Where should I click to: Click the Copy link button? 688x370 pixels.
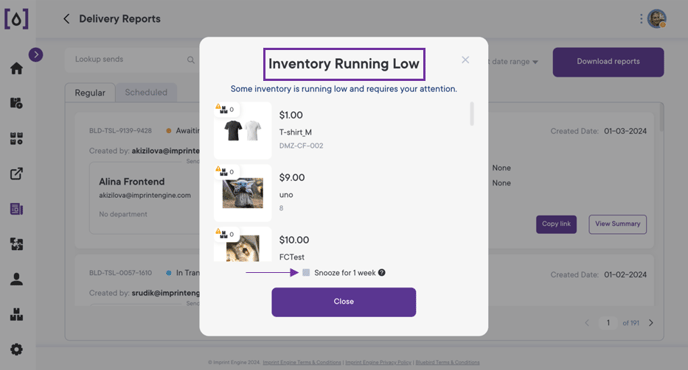[x=556, y=224]
